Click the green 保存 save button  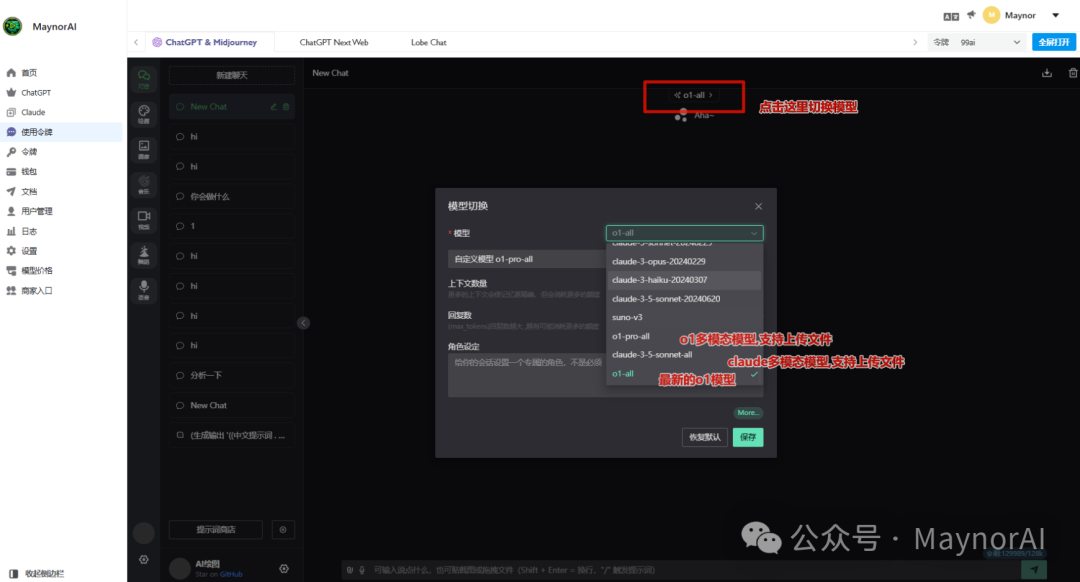click(x=747, y=437)
